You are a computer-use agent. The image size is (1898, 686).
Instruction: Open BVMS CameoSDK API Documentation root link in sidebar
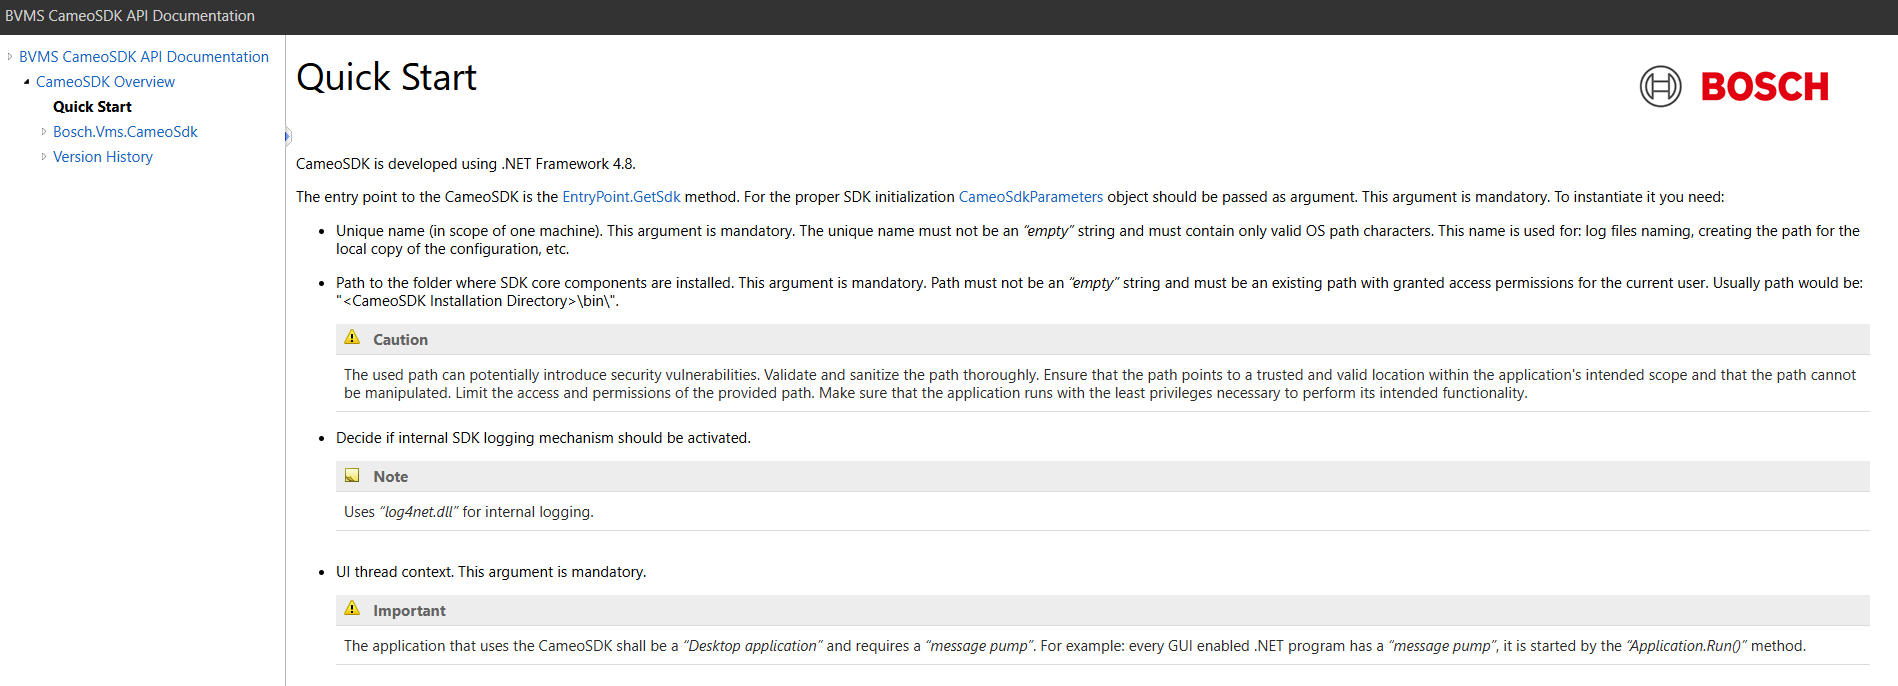tap(144, 57)
